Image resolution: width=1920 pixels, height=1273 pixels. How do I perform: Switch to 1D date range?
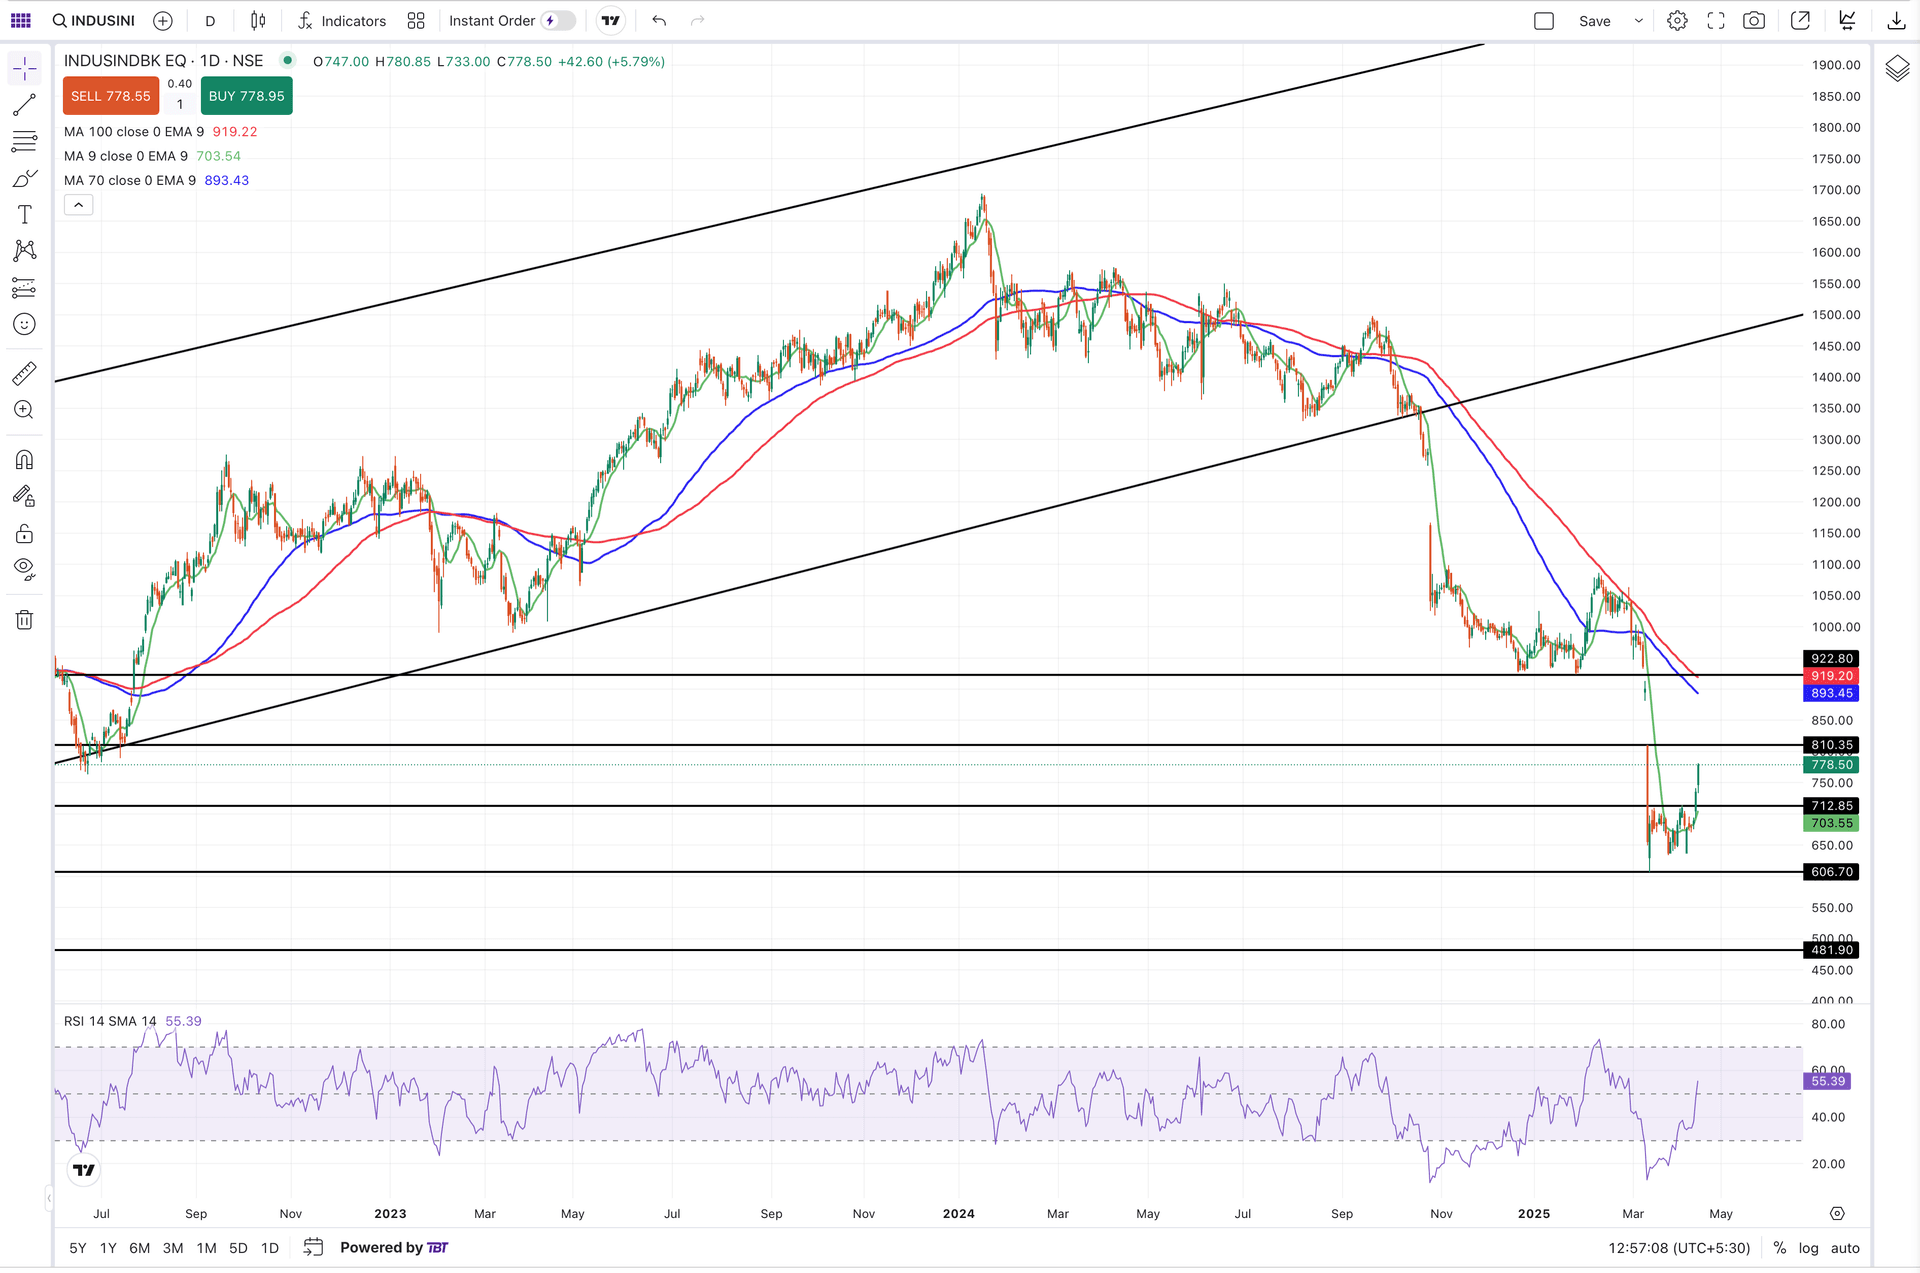270,1248
